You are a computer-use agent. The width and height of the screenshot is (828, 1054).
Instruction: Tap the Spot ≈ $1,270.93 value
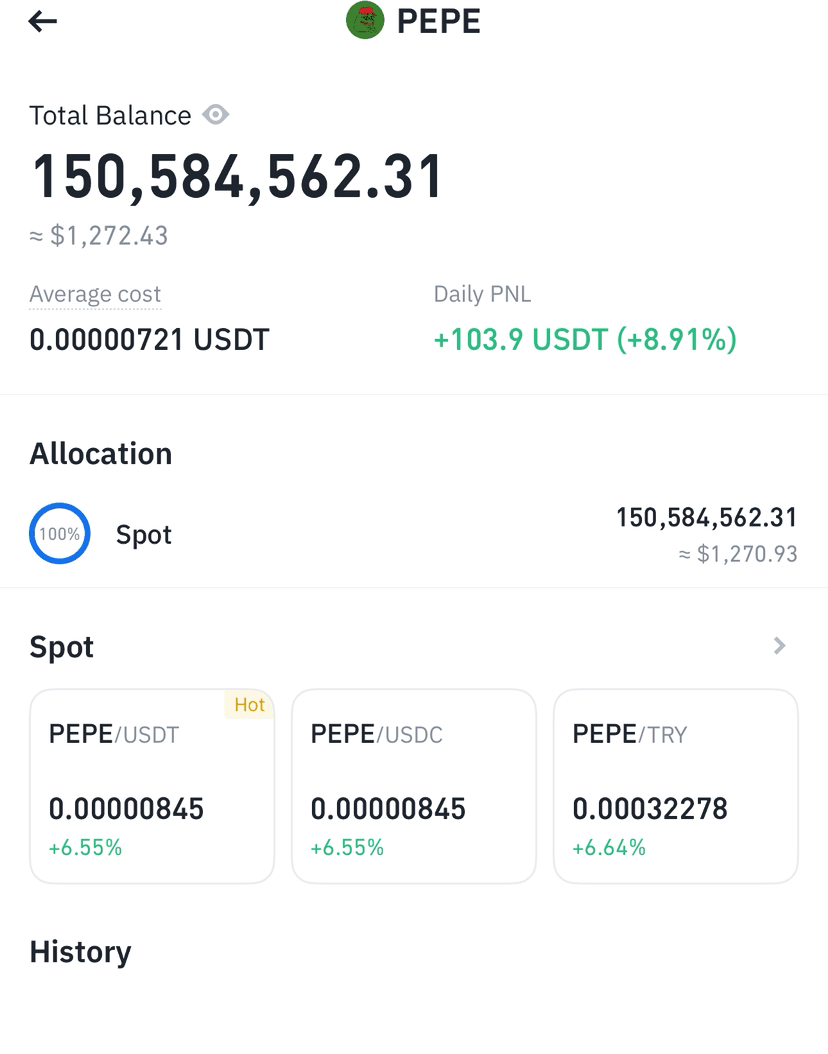point(738,554)
